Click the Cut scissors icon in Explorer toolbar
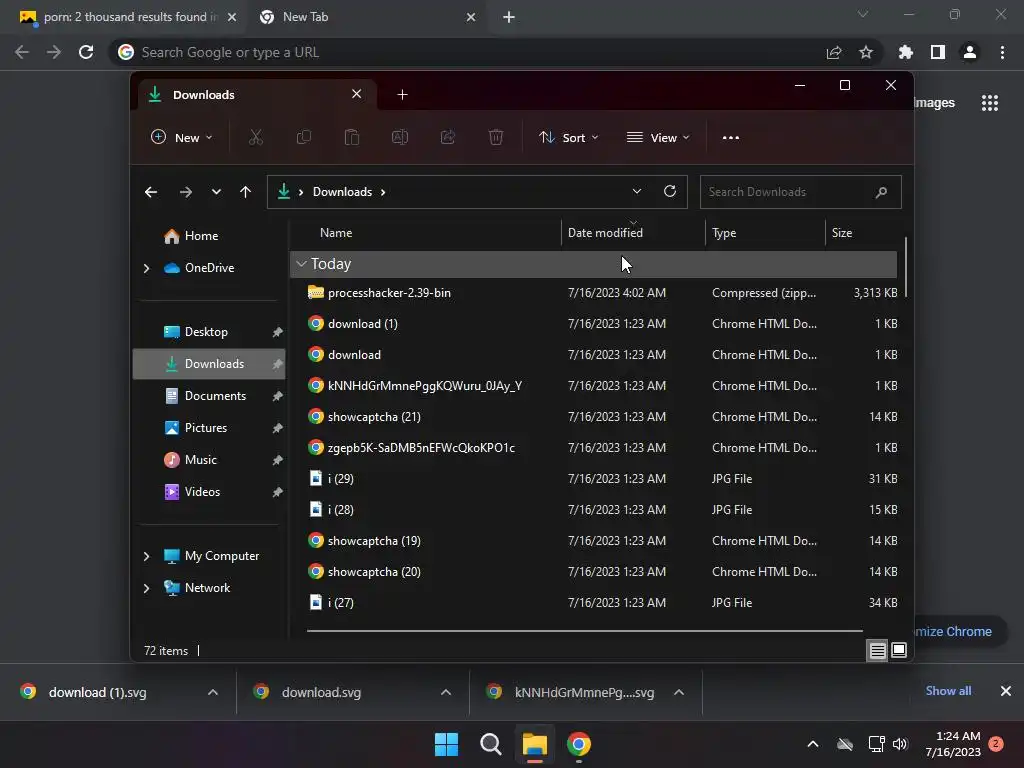The image size is (1024, 768). pyautogui.click(x=255, y=138)
